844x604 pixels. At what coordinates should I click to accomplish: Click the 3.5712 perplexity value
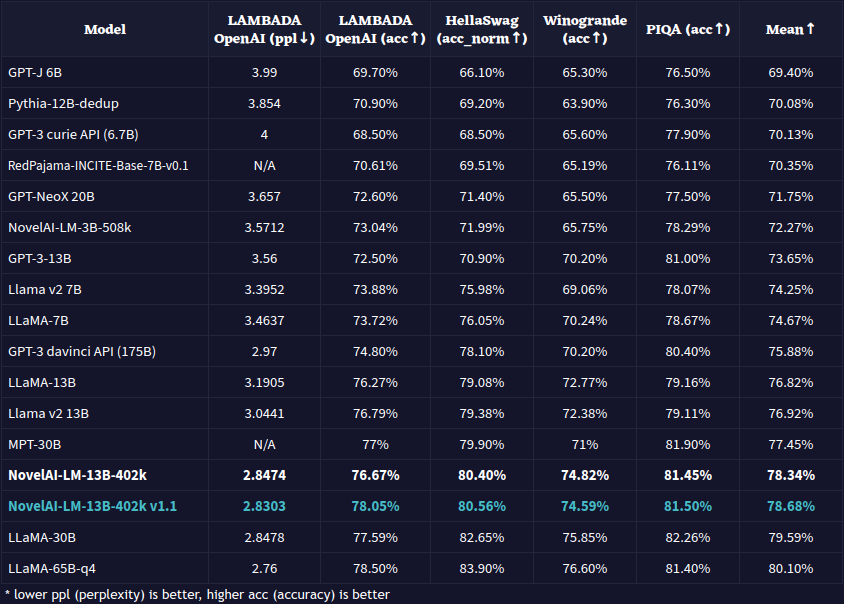(264, 227)
